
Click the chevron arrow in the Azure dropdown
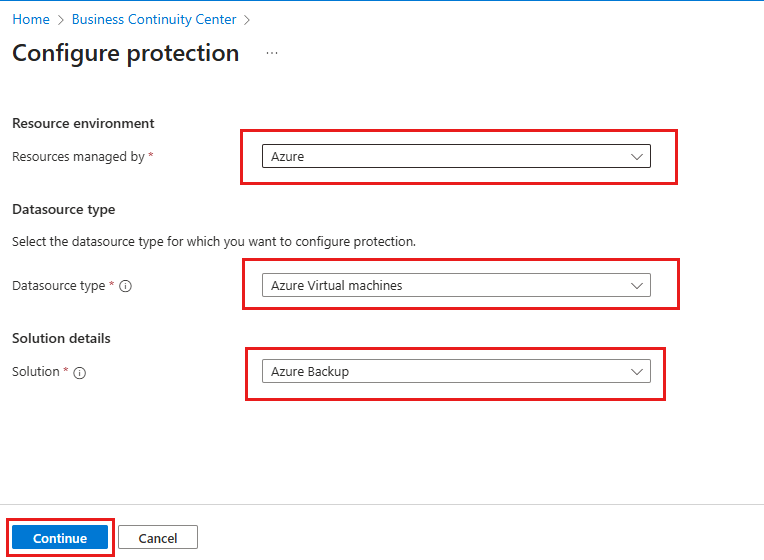(637, 157)
